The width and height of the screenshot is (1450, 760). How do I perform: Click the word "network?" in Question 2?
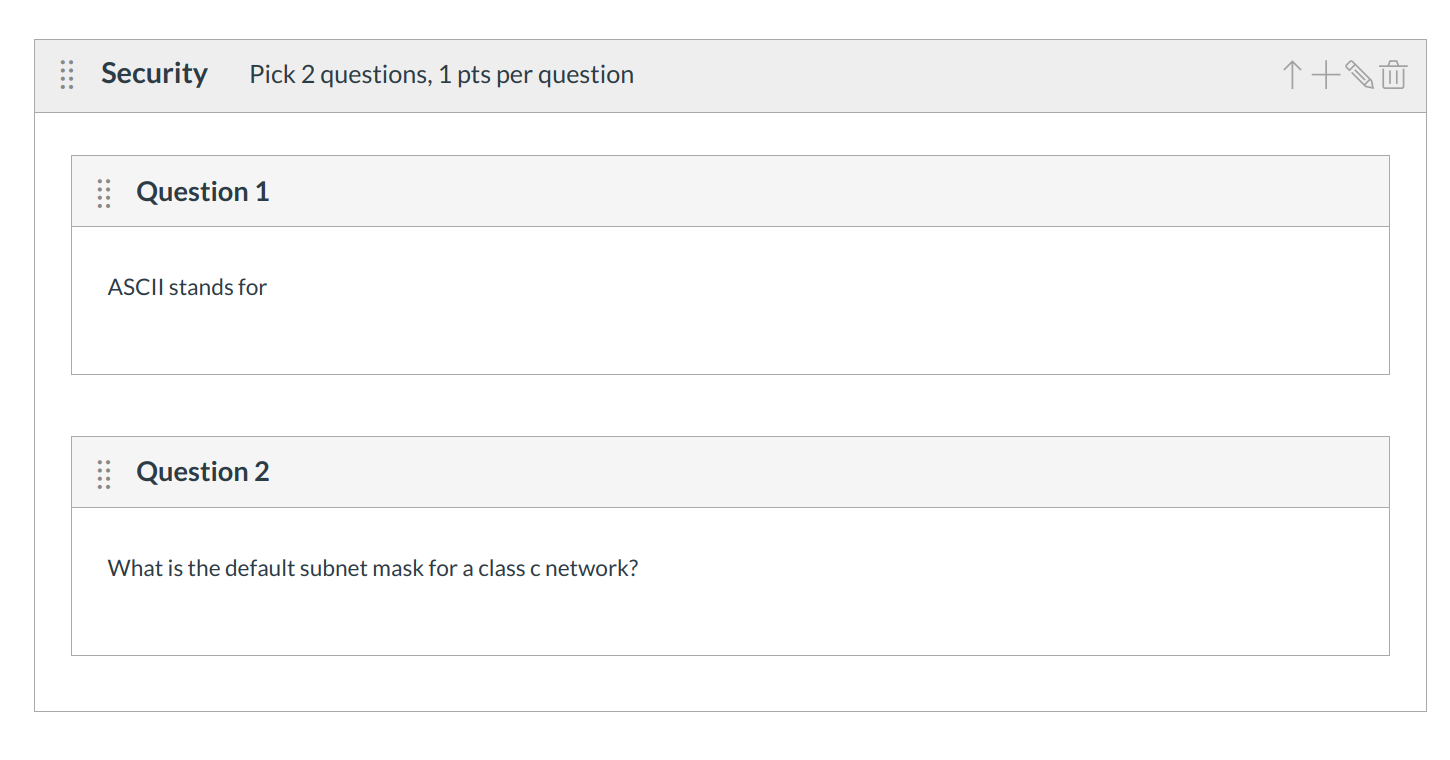[591, 569]
